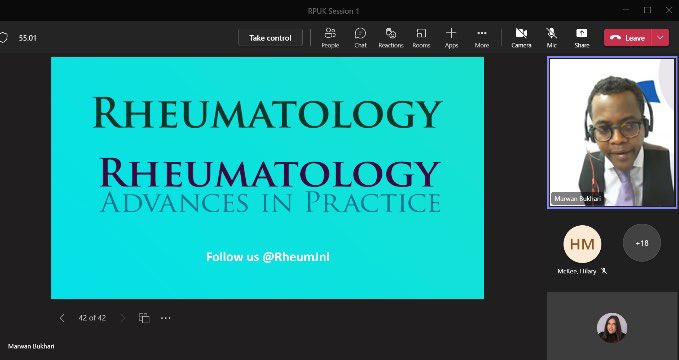
Task: Open the meeting Chat
Action: (x=360, y=38)
